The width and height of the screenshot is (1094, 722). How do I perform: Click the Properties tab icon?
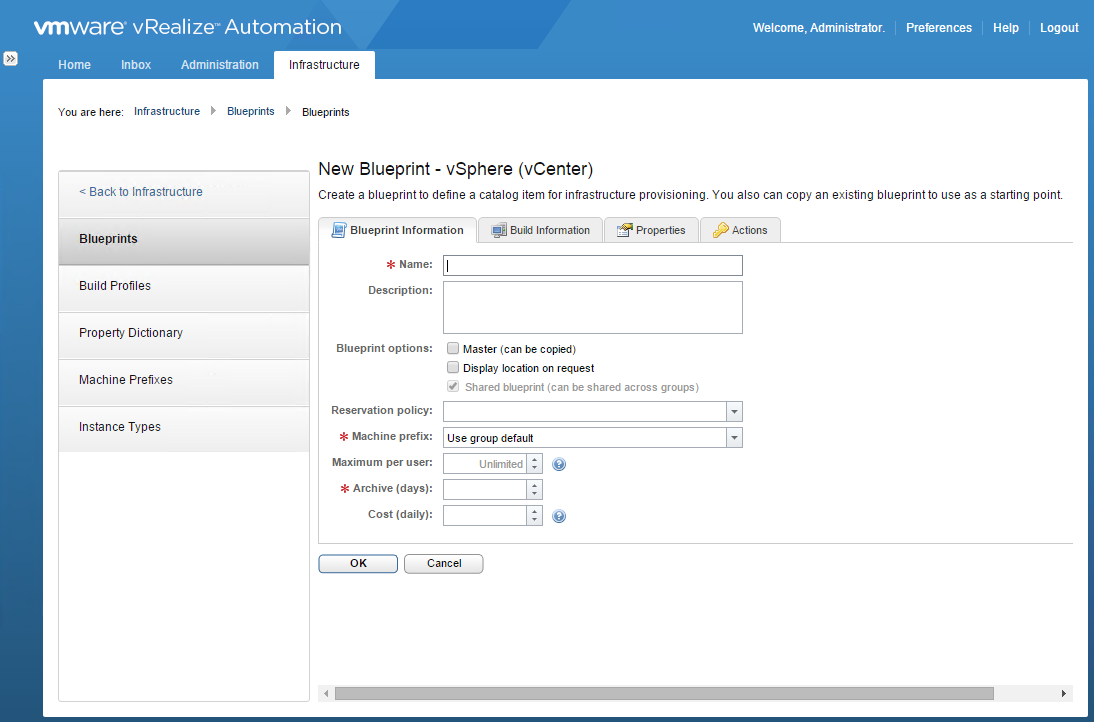[624, 230]
